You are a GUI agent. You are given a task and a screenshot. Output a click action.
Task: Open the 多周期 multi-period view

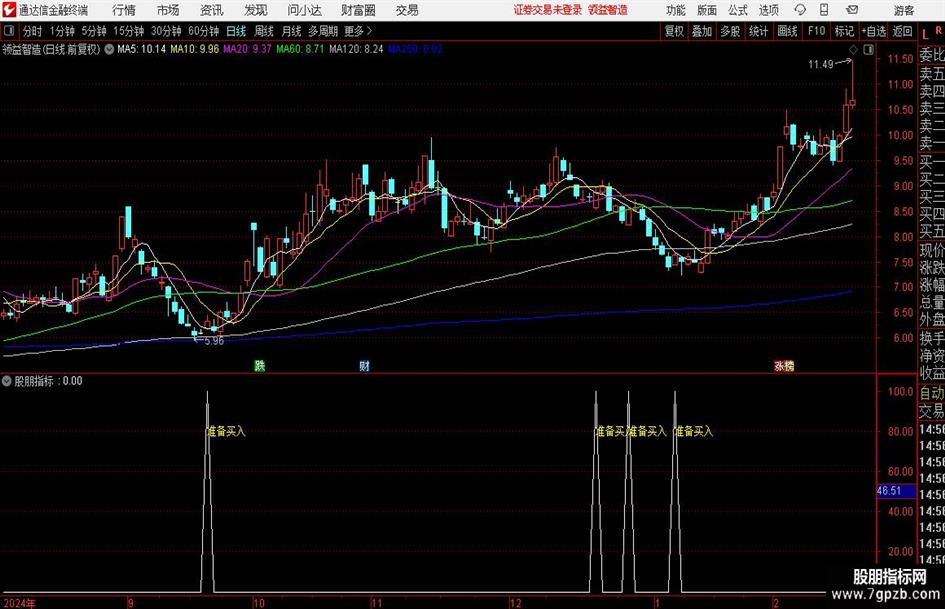(x=323, y=31)
